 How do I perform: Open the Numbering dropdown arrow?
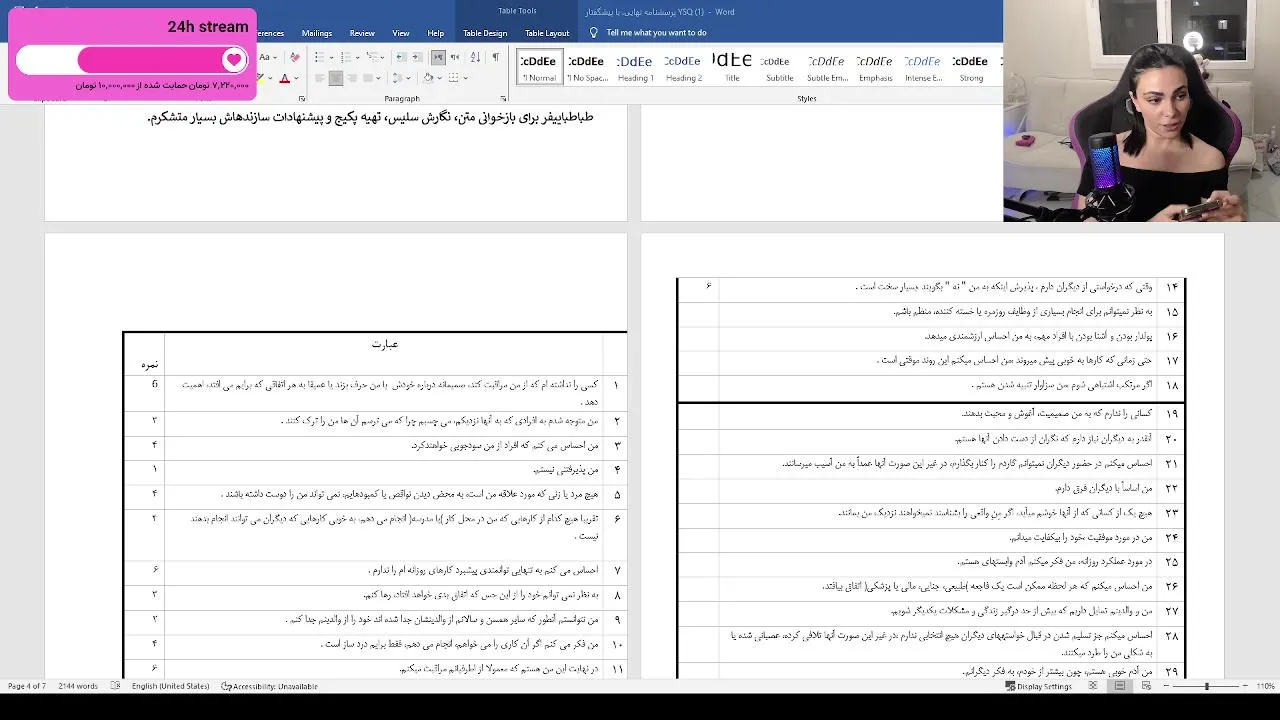pyautogui.click(x=357, y=58)
